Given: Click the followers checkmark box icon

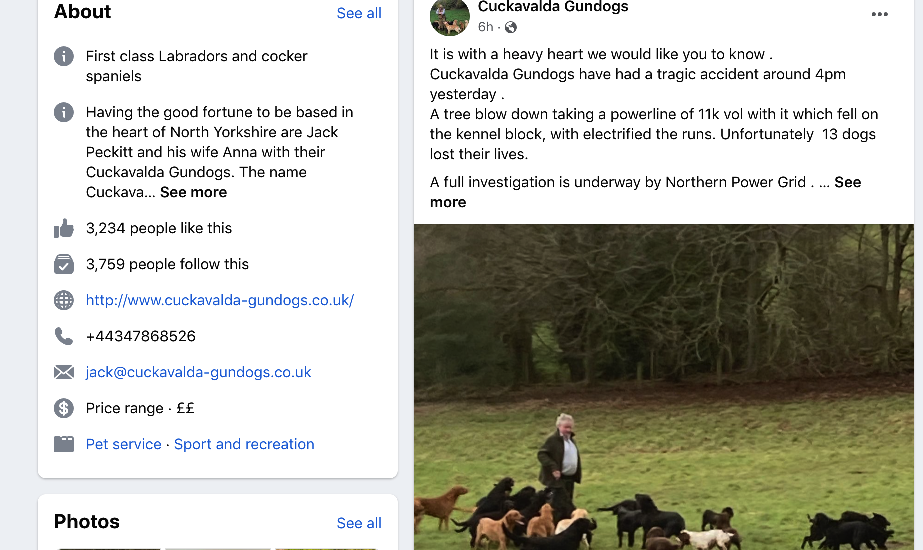Looking at the screenshot, I should (64, 264).
